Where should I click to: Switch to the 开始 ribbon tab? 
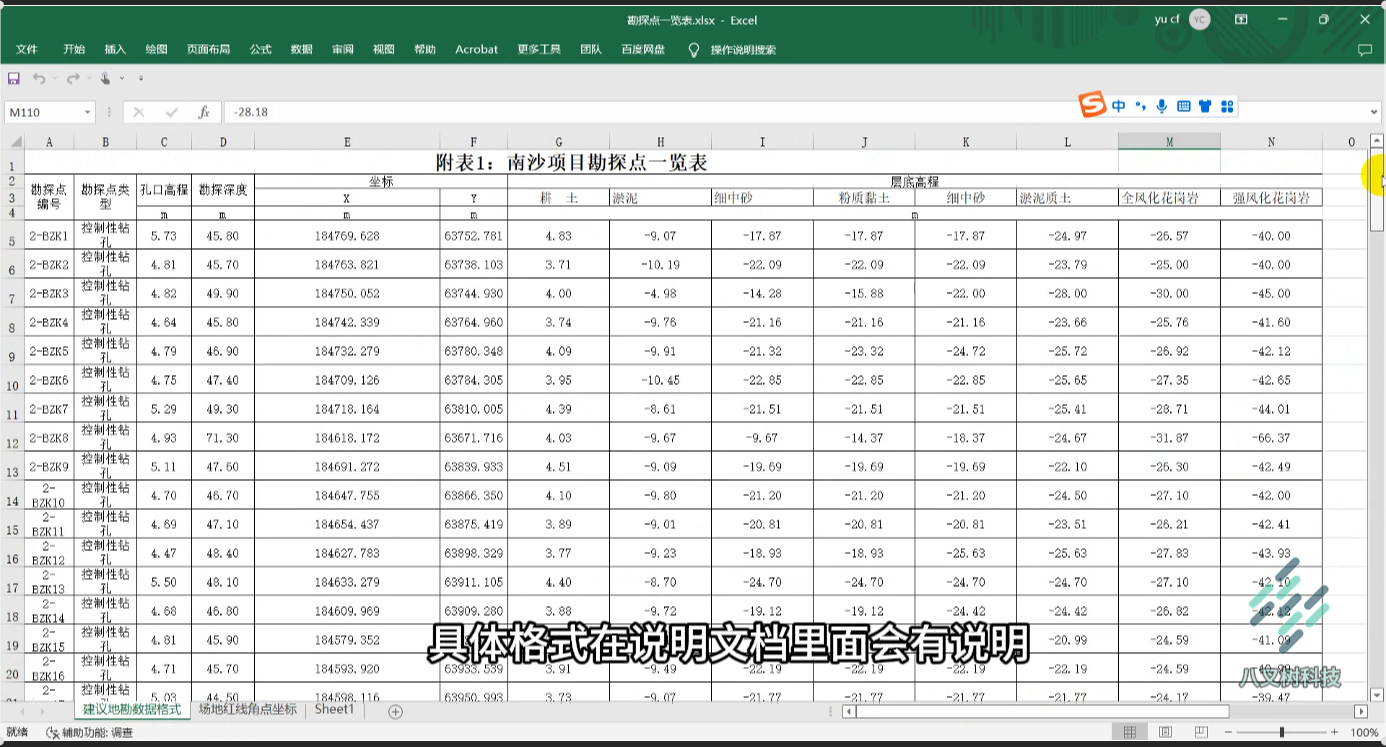click(x=74, y=49)
